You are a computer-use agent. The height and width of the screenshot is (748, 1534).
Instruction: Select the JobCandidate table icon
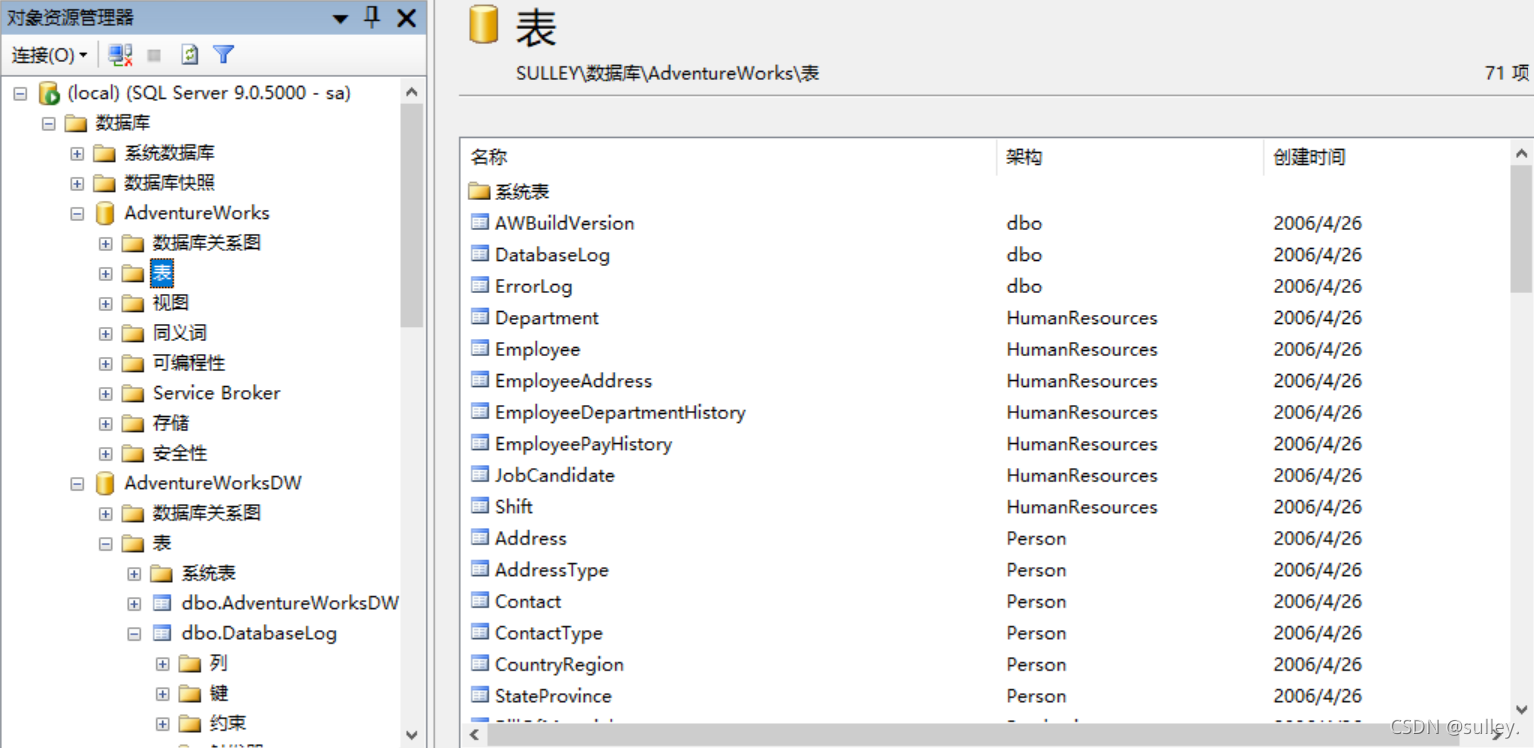coord(480,475)
